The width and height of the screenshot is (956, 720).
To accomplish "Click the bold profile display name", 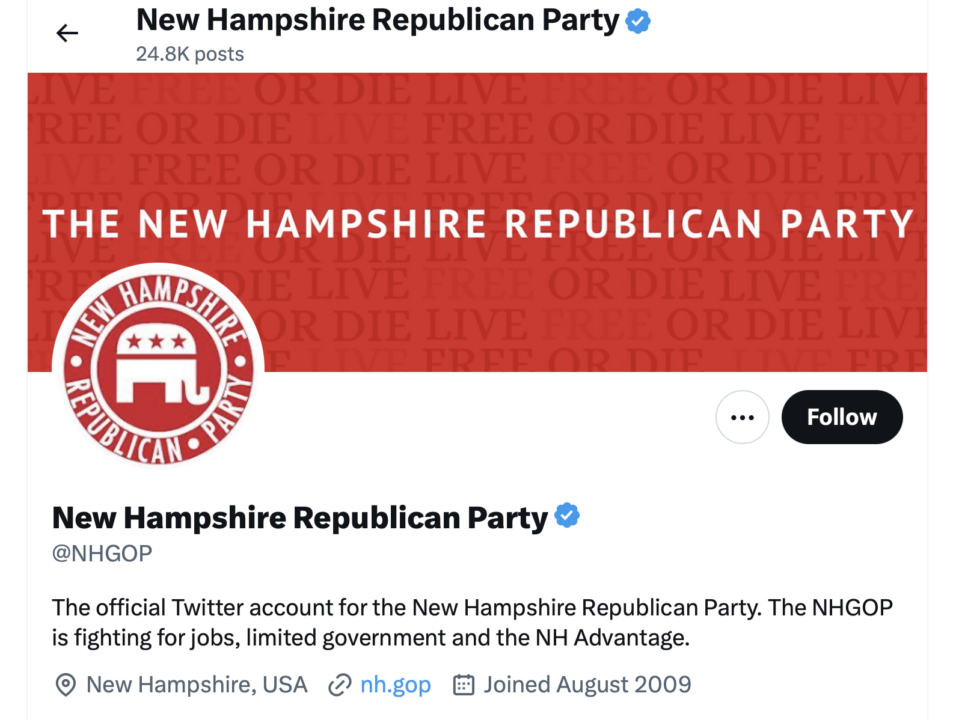I will [300, 517].
